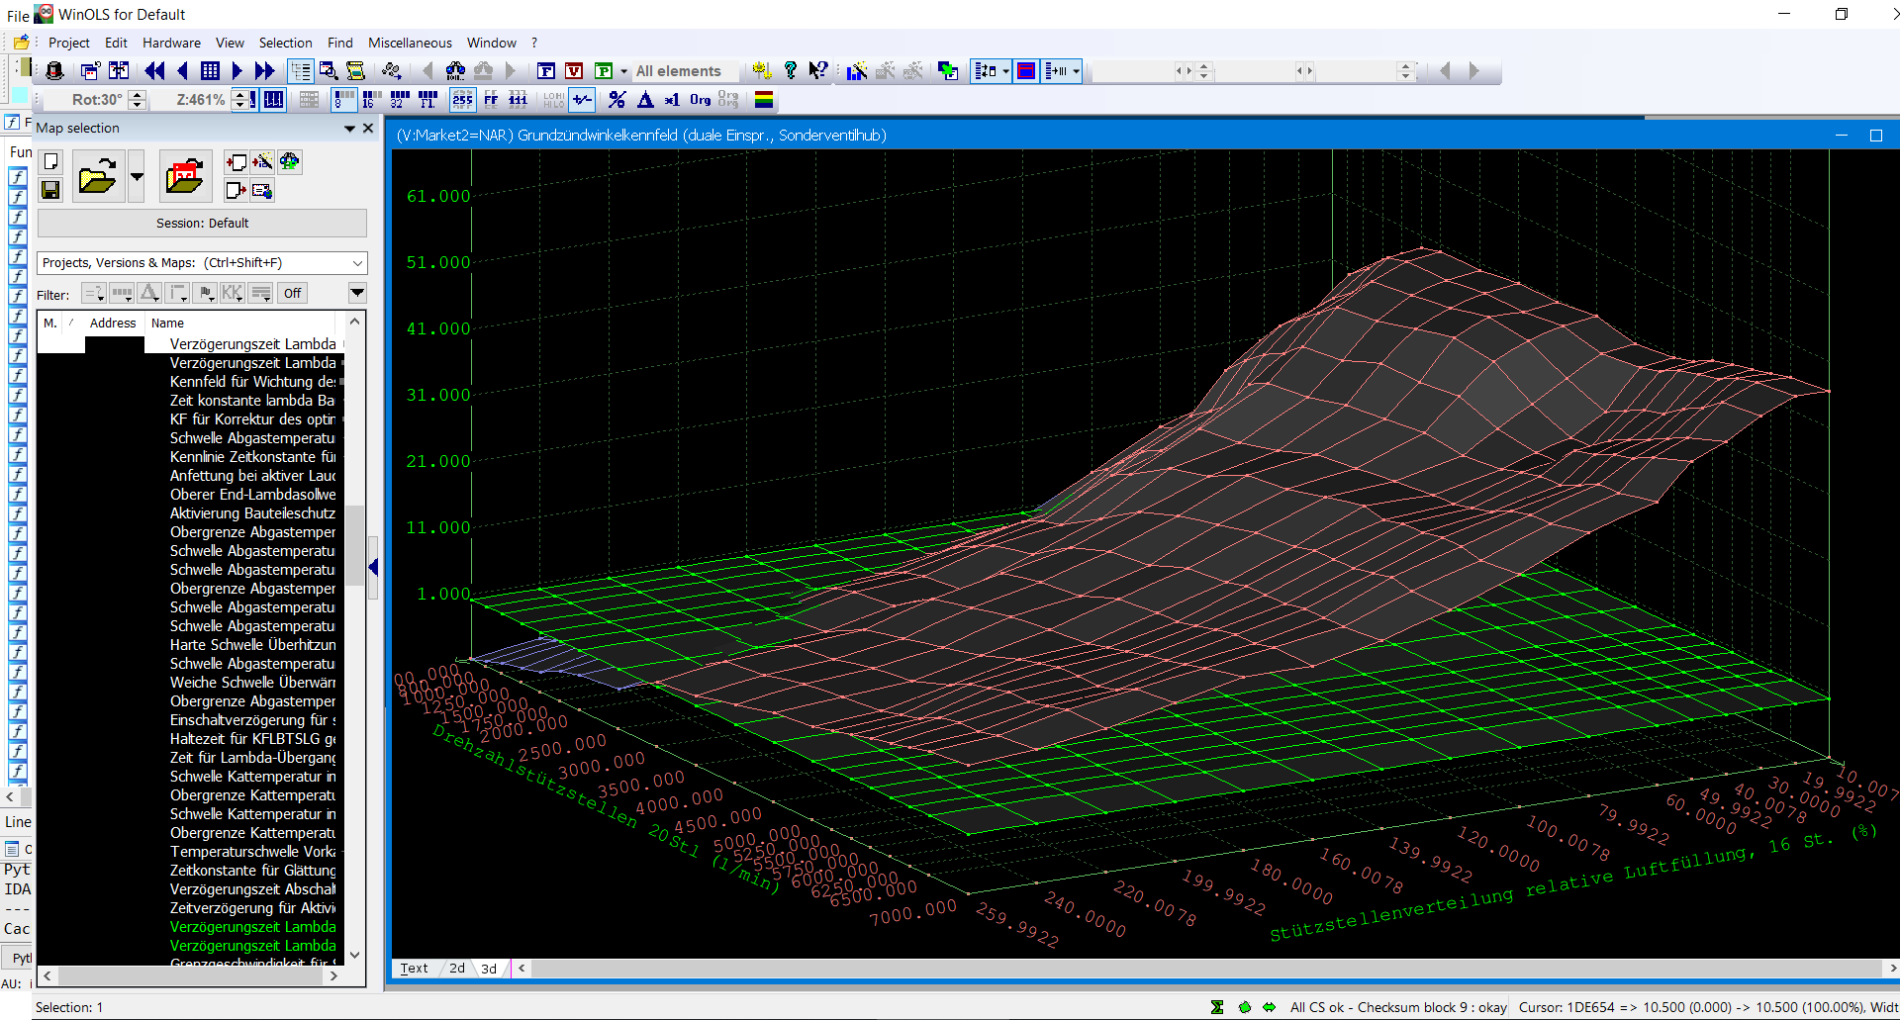Open the Projects, Versions & Maps combo box
1900x1020 pixels.
tap(202, 263)
